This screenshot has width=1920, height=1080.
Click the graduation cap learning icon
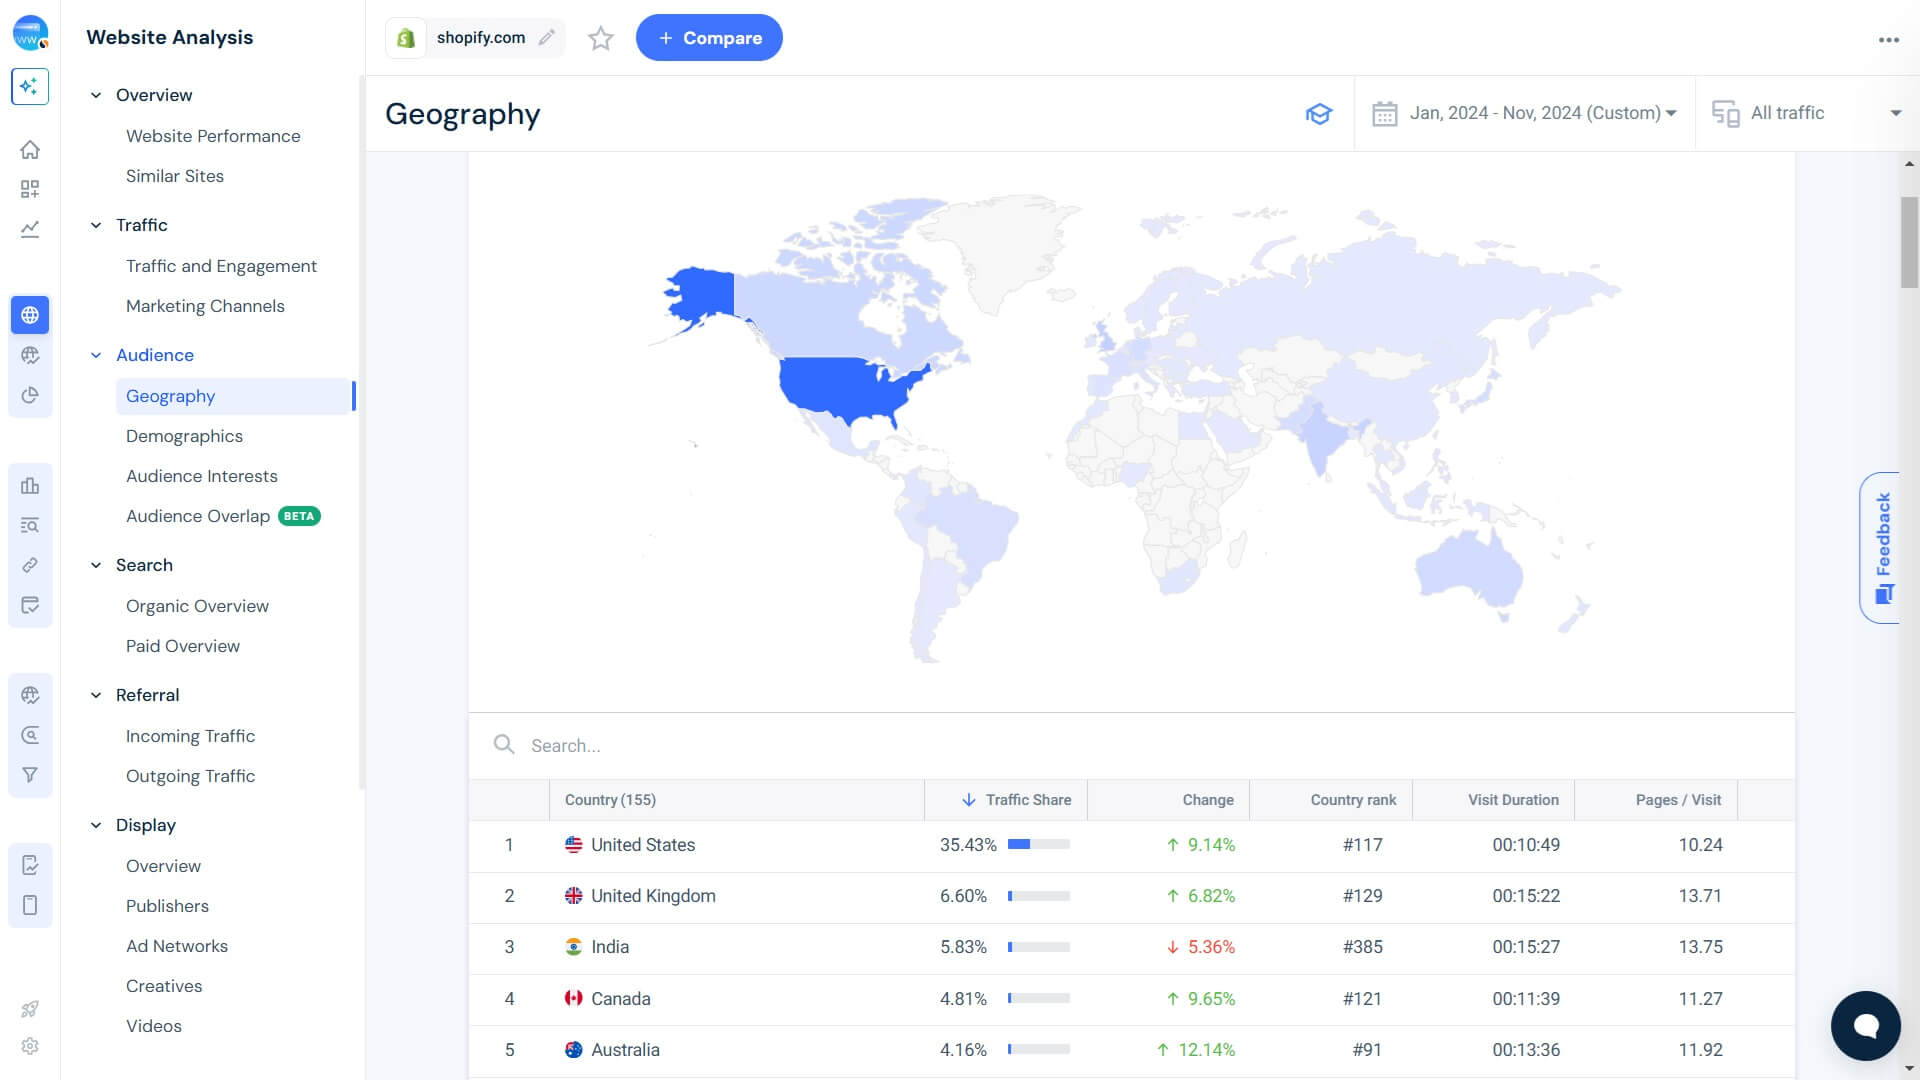click(1319, 113)
